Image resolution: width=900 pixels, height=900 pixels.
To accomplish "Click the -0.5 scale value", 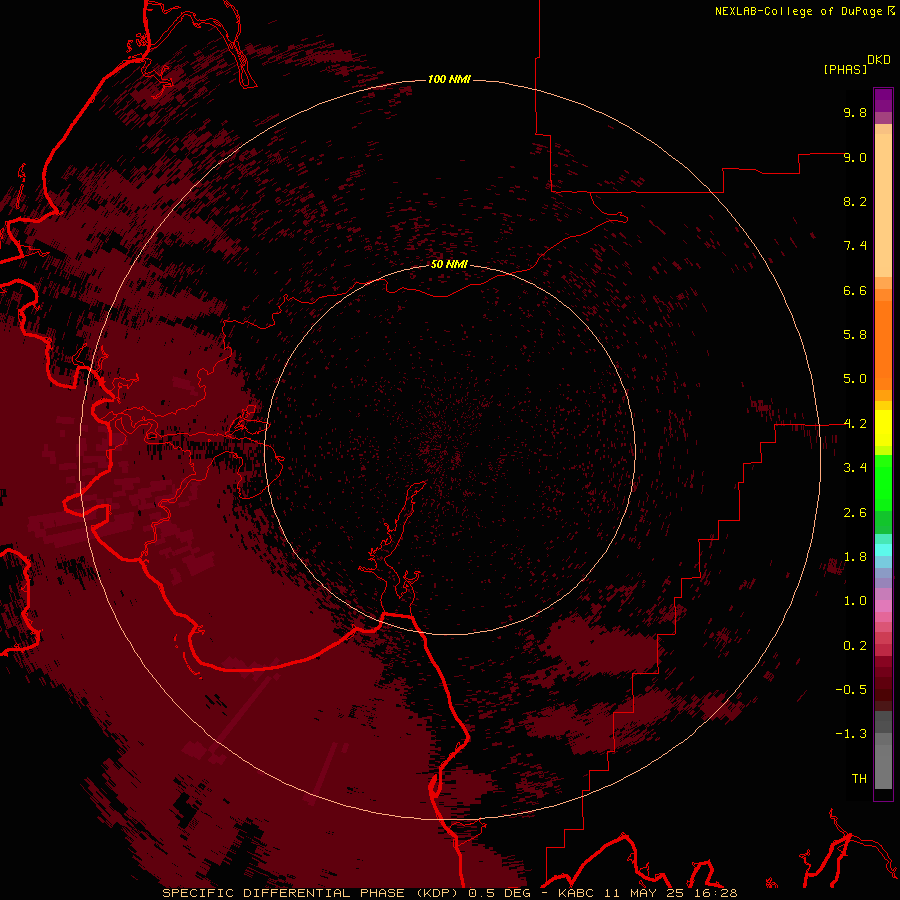I will coord(851,690).
